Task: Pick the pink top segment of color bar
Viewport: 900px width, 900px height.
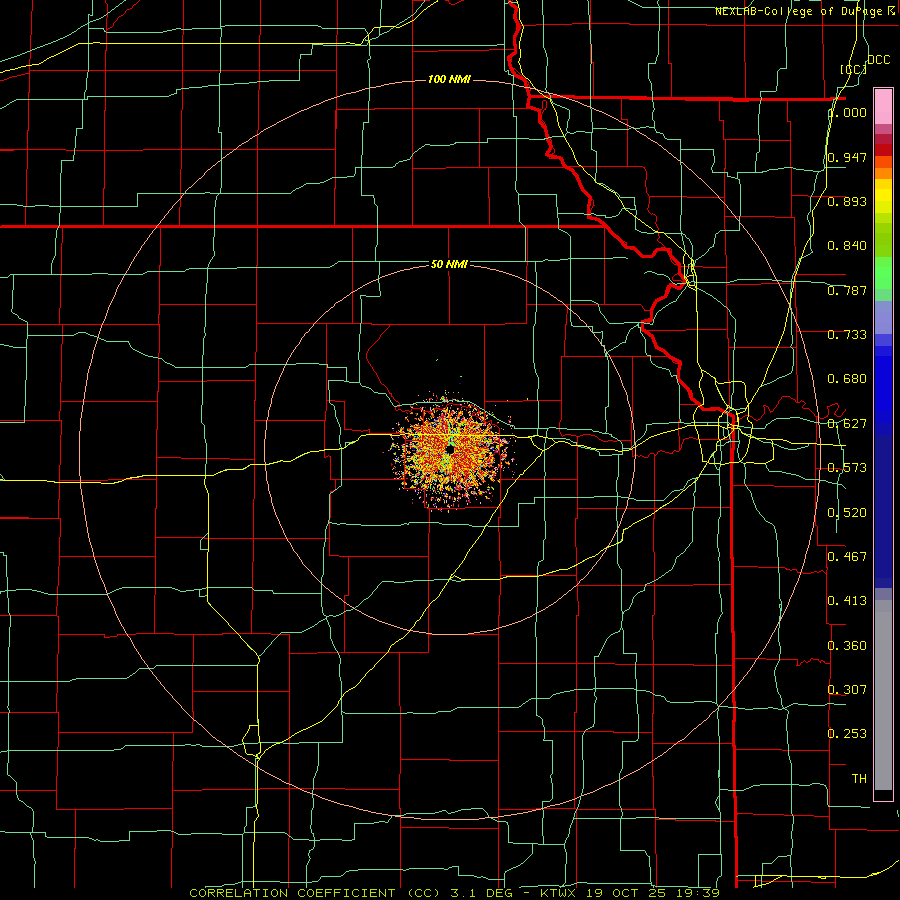Action: 883,107
